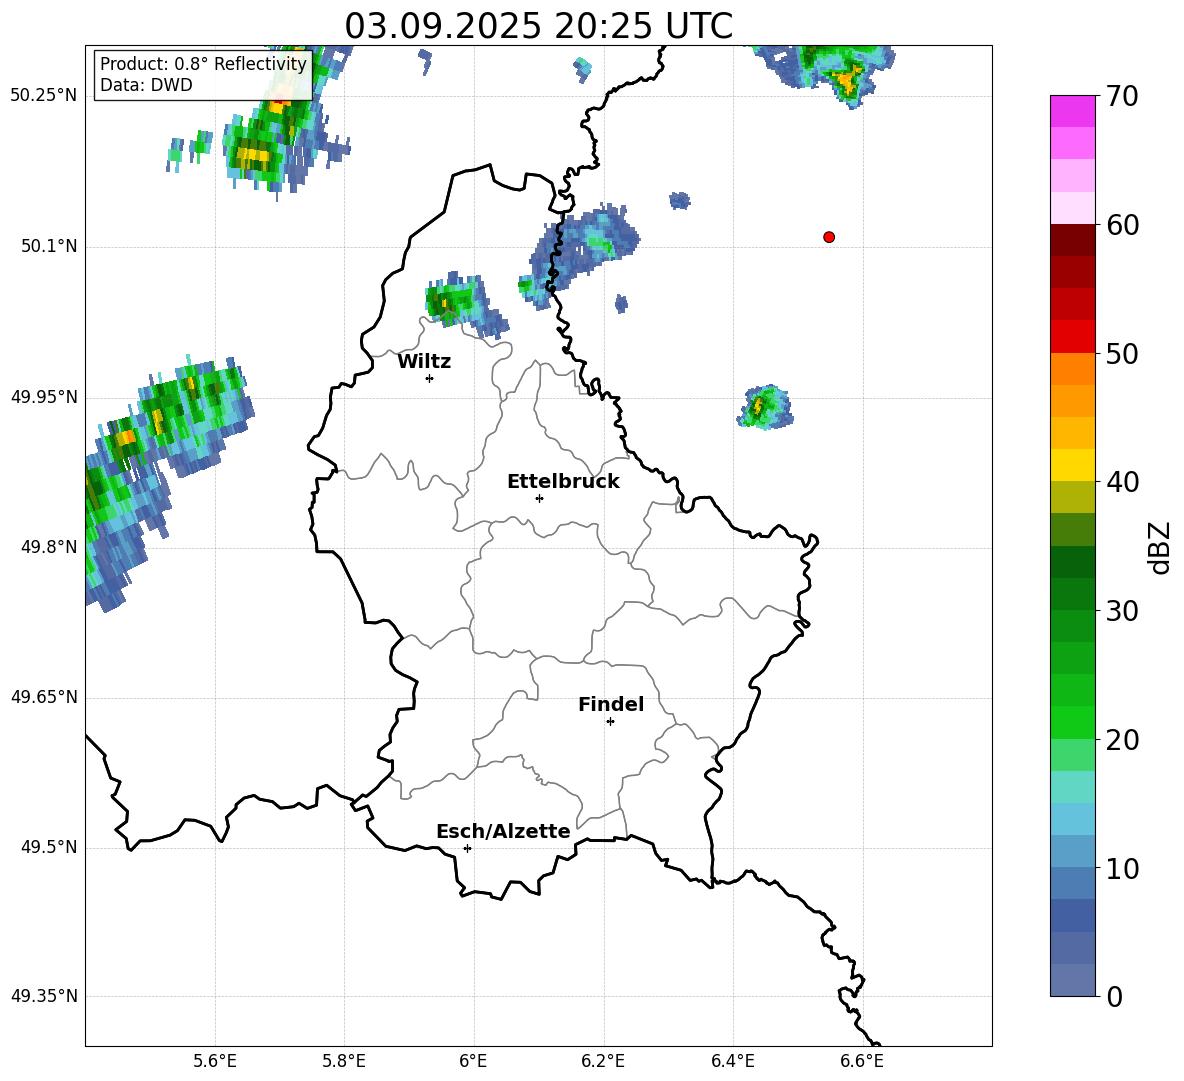Click the yellow colorbar swatch at 40
The height and width of the screenshot is (1081, 1184).
coord(1073,465)
